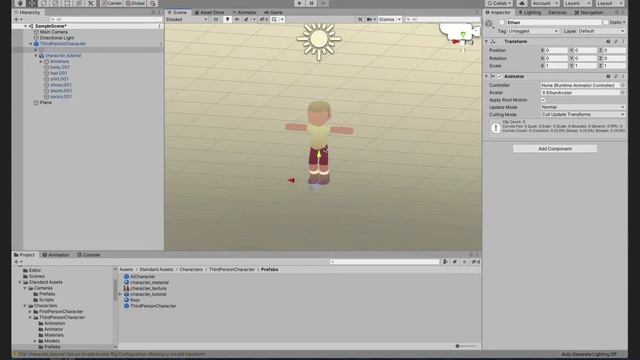Select hair.001 in Hierarchy

59,73
